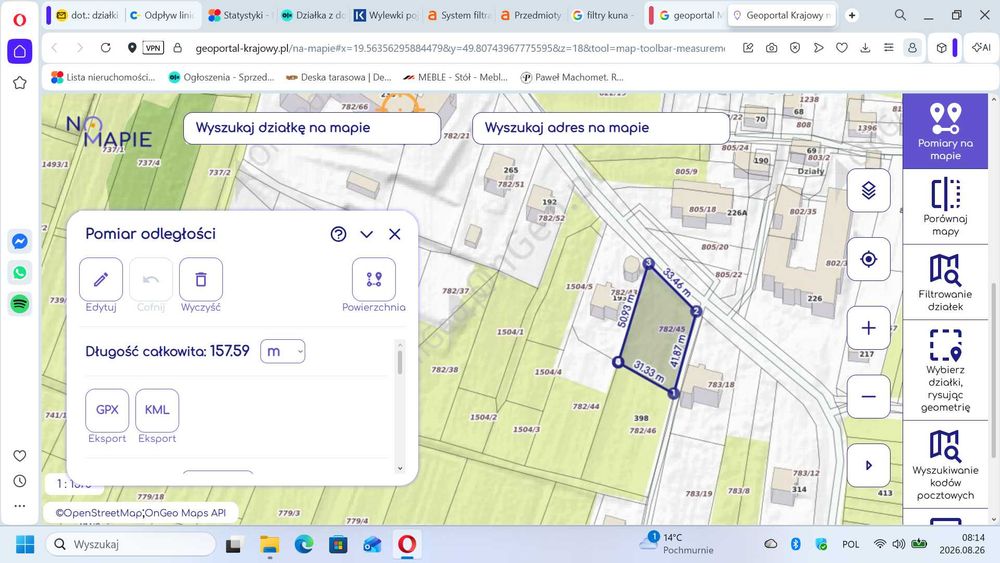Click the Edytuj pencil icon

point(101,279)
